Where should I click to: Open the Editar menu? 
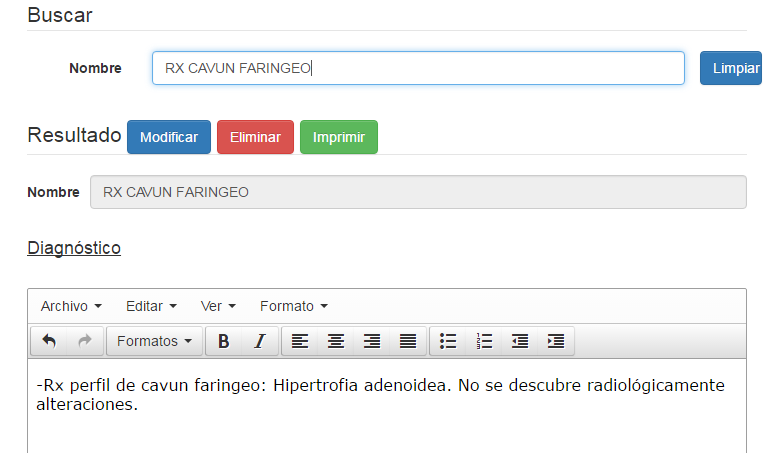[151, 306]
